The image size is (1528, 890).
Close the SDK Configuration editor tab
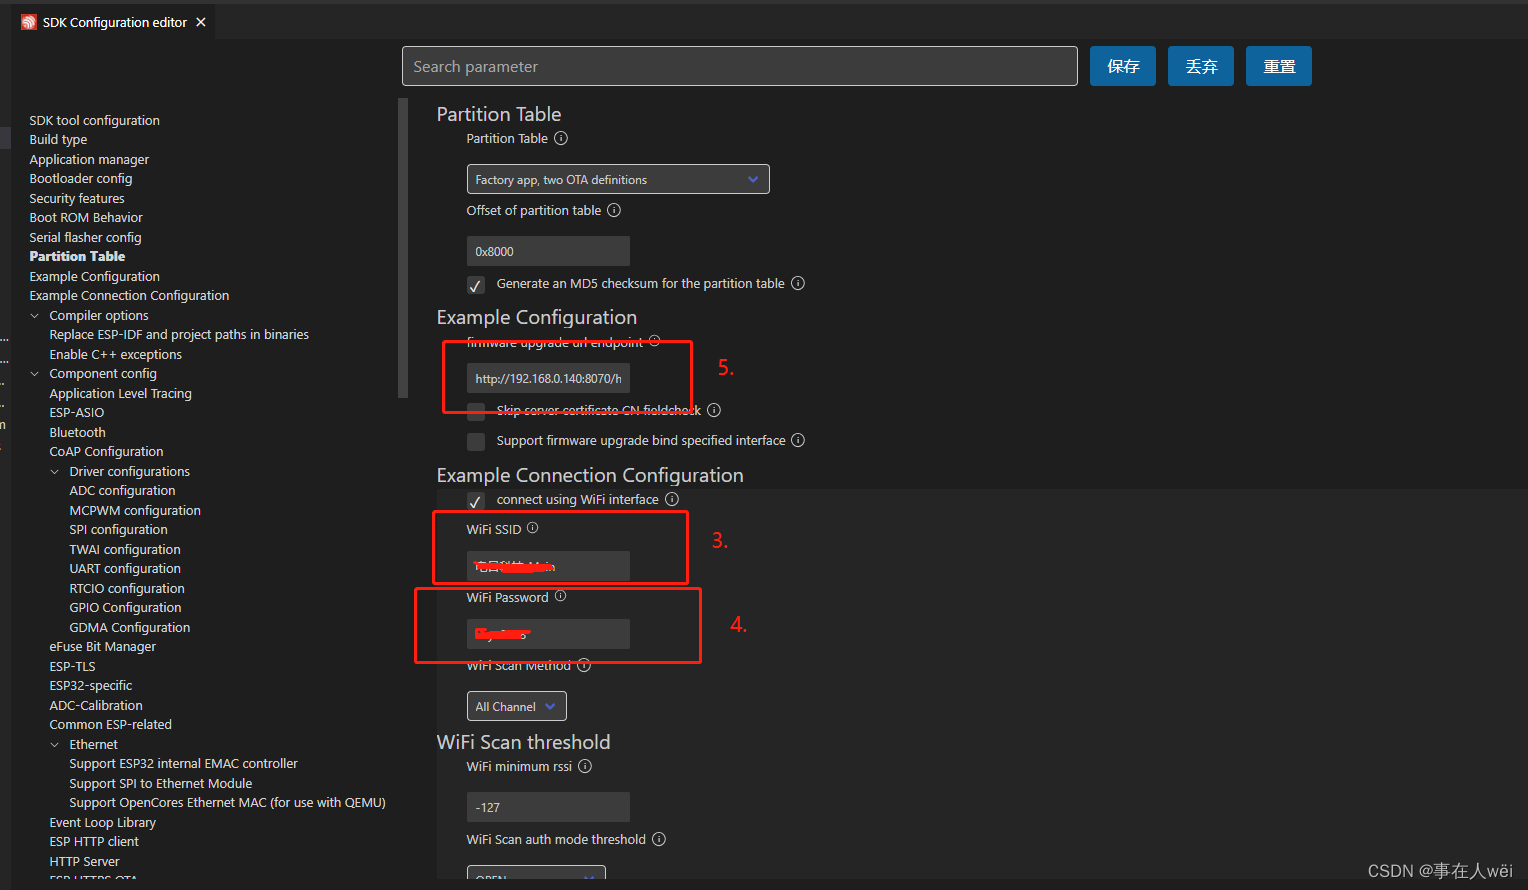coord(201,22)
